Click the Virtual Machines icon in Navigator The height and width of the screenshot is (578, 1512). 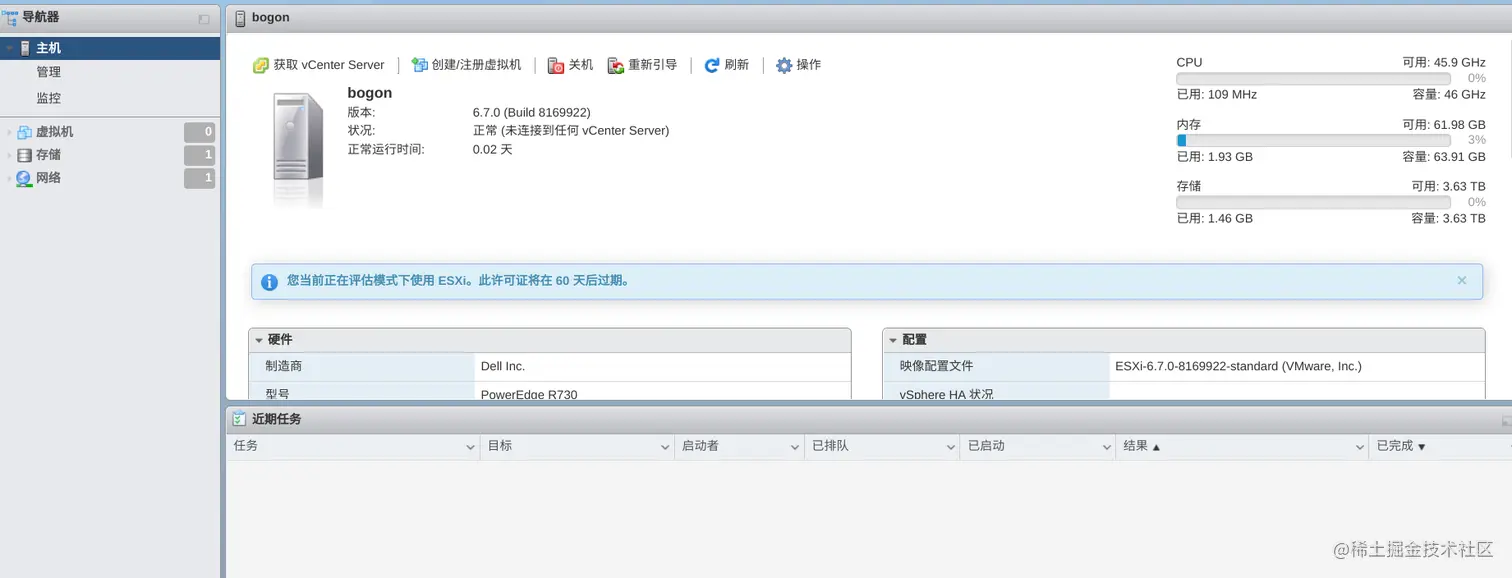click(x=25, y=132)
